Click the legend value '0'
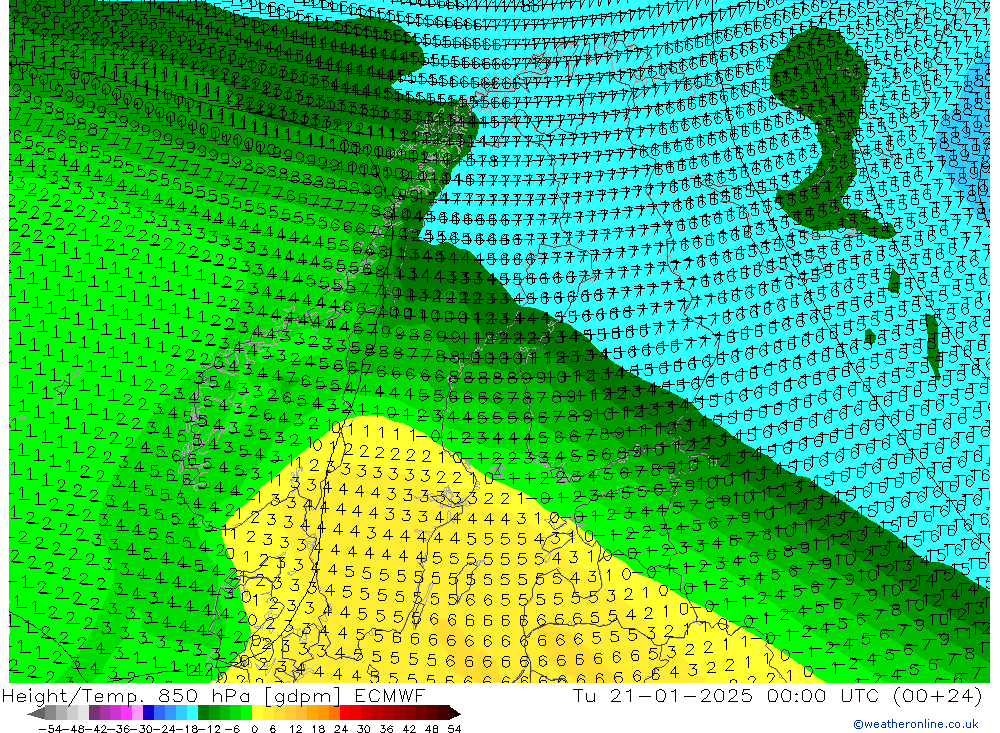The height and width of the screenshot is (733, 1000). point(254,729)
